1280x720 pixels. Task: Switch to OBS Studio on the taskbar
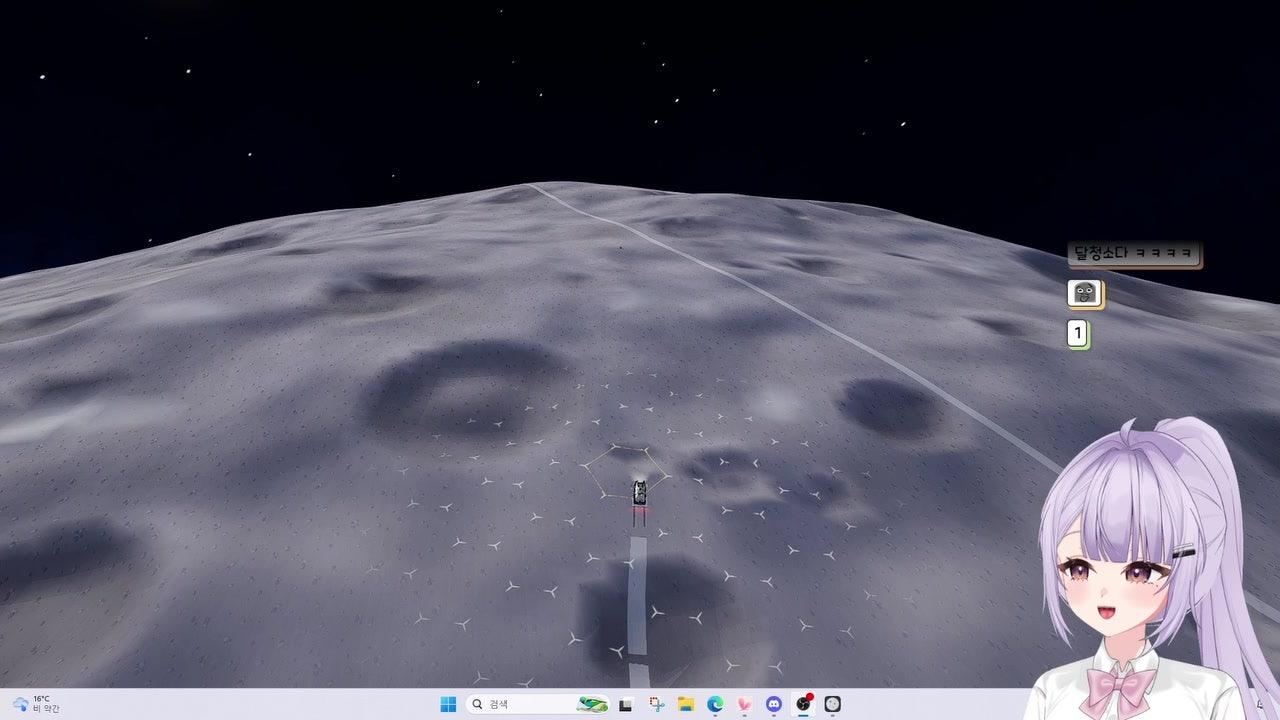[803, 704]
